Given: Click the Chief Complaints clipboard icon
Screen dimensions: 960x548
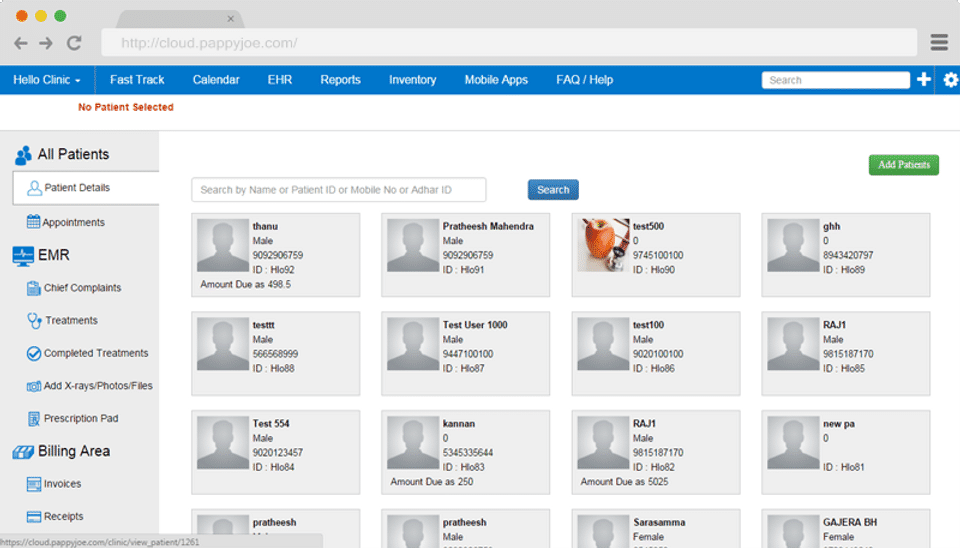Looking at the screenshot, I should [x=33, y=288].
